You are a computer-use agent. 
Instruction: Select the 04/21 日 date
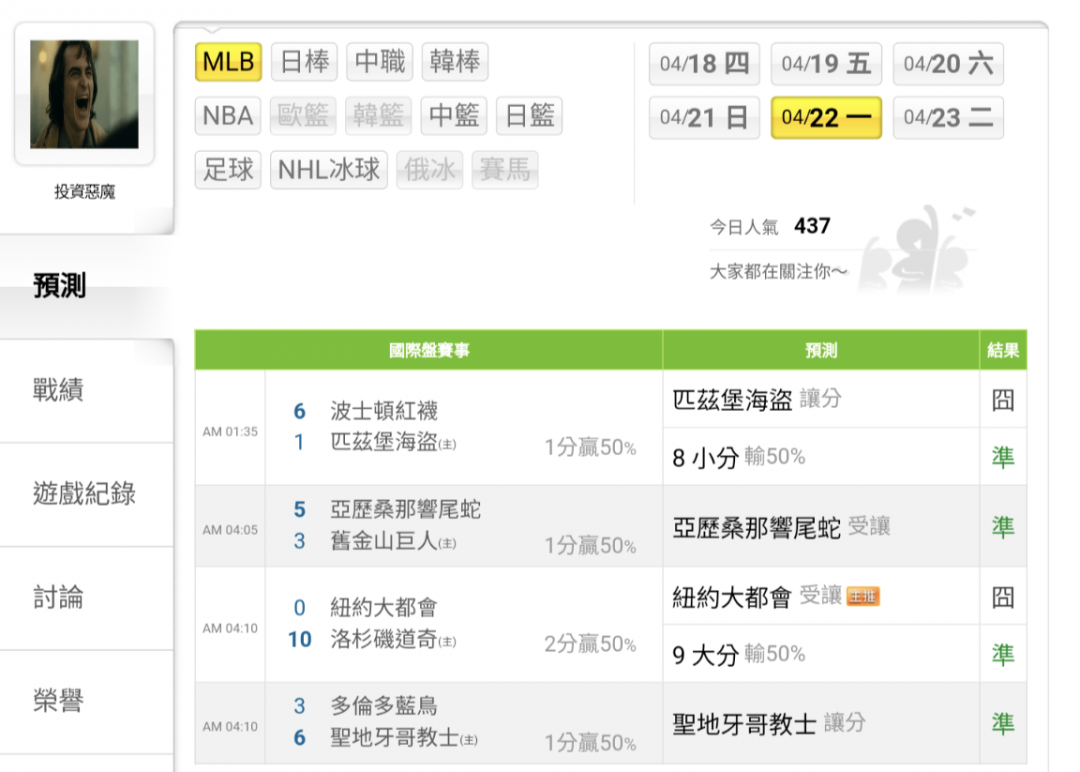(x=704, y=118)
